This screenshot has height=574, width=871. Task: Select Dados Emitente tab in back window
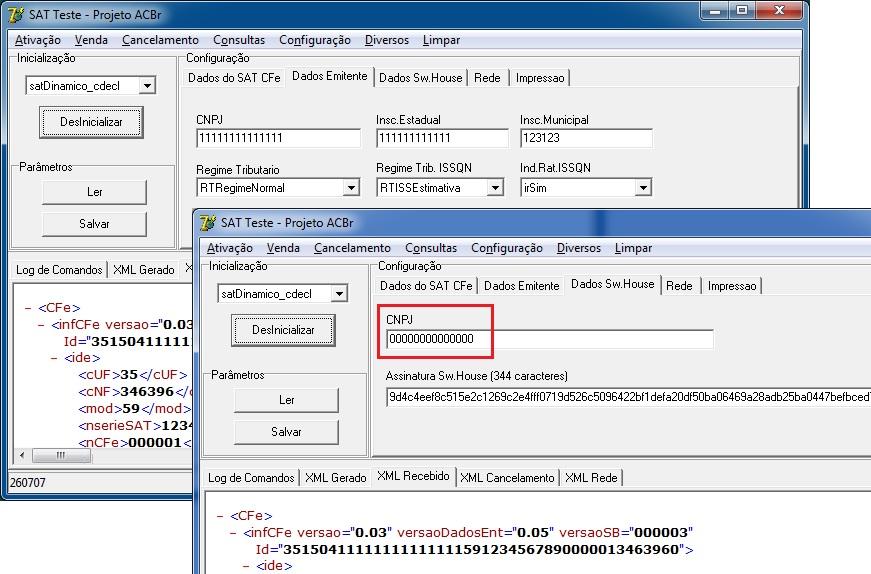click(x=330, y=76)
